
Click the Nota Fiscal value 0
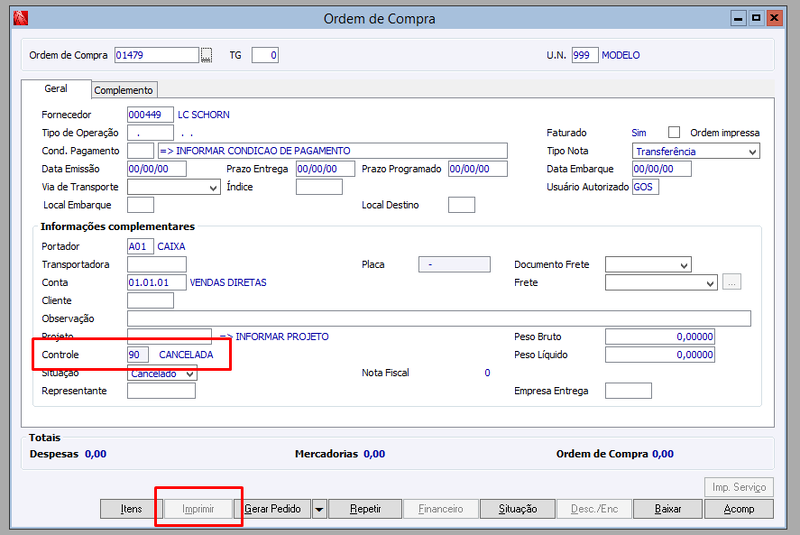click(487, 373)
